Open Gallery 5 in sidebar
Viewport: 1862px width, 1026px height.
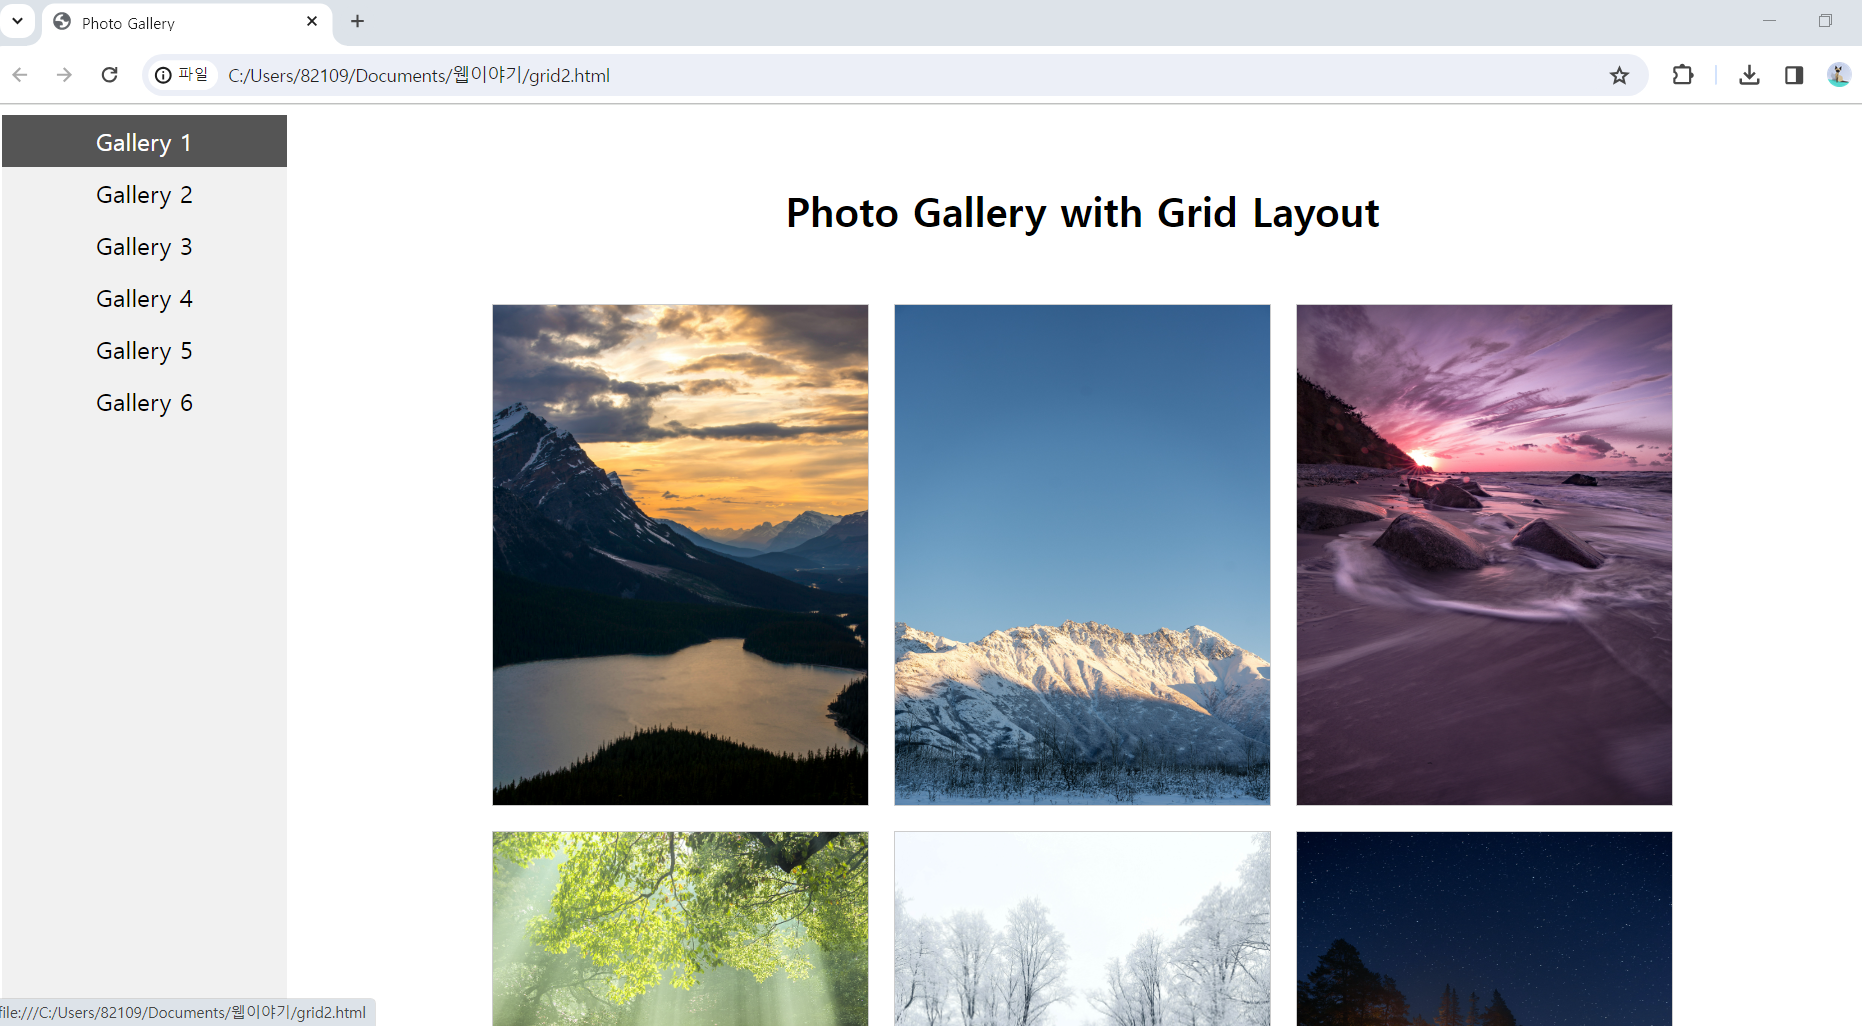pos(144,350)
